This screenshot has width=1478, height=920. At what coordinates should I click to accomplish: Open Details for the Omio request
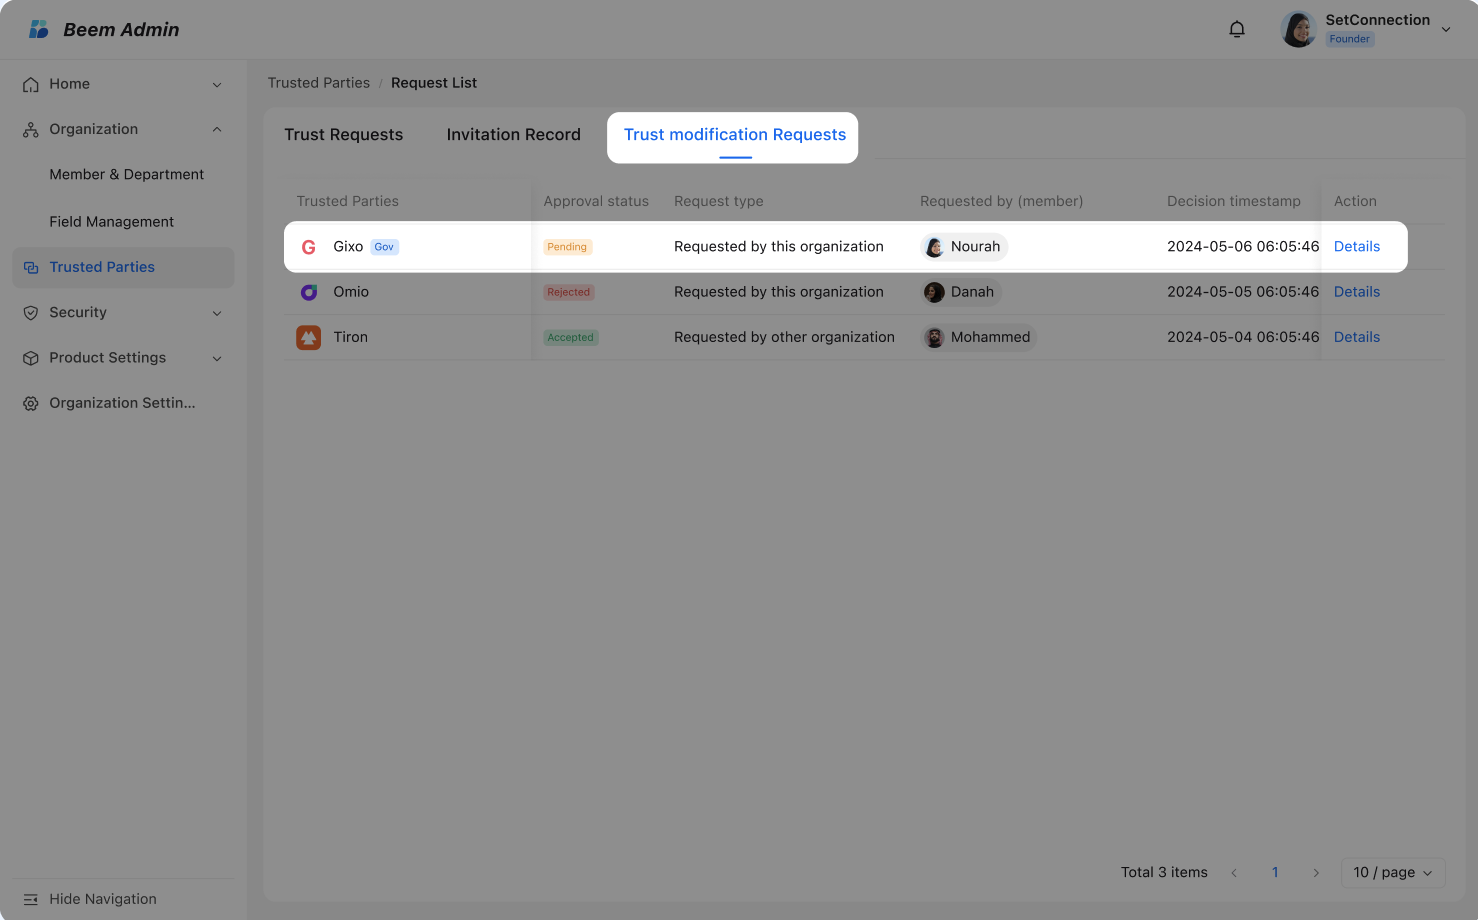(x=1356, y=292)
